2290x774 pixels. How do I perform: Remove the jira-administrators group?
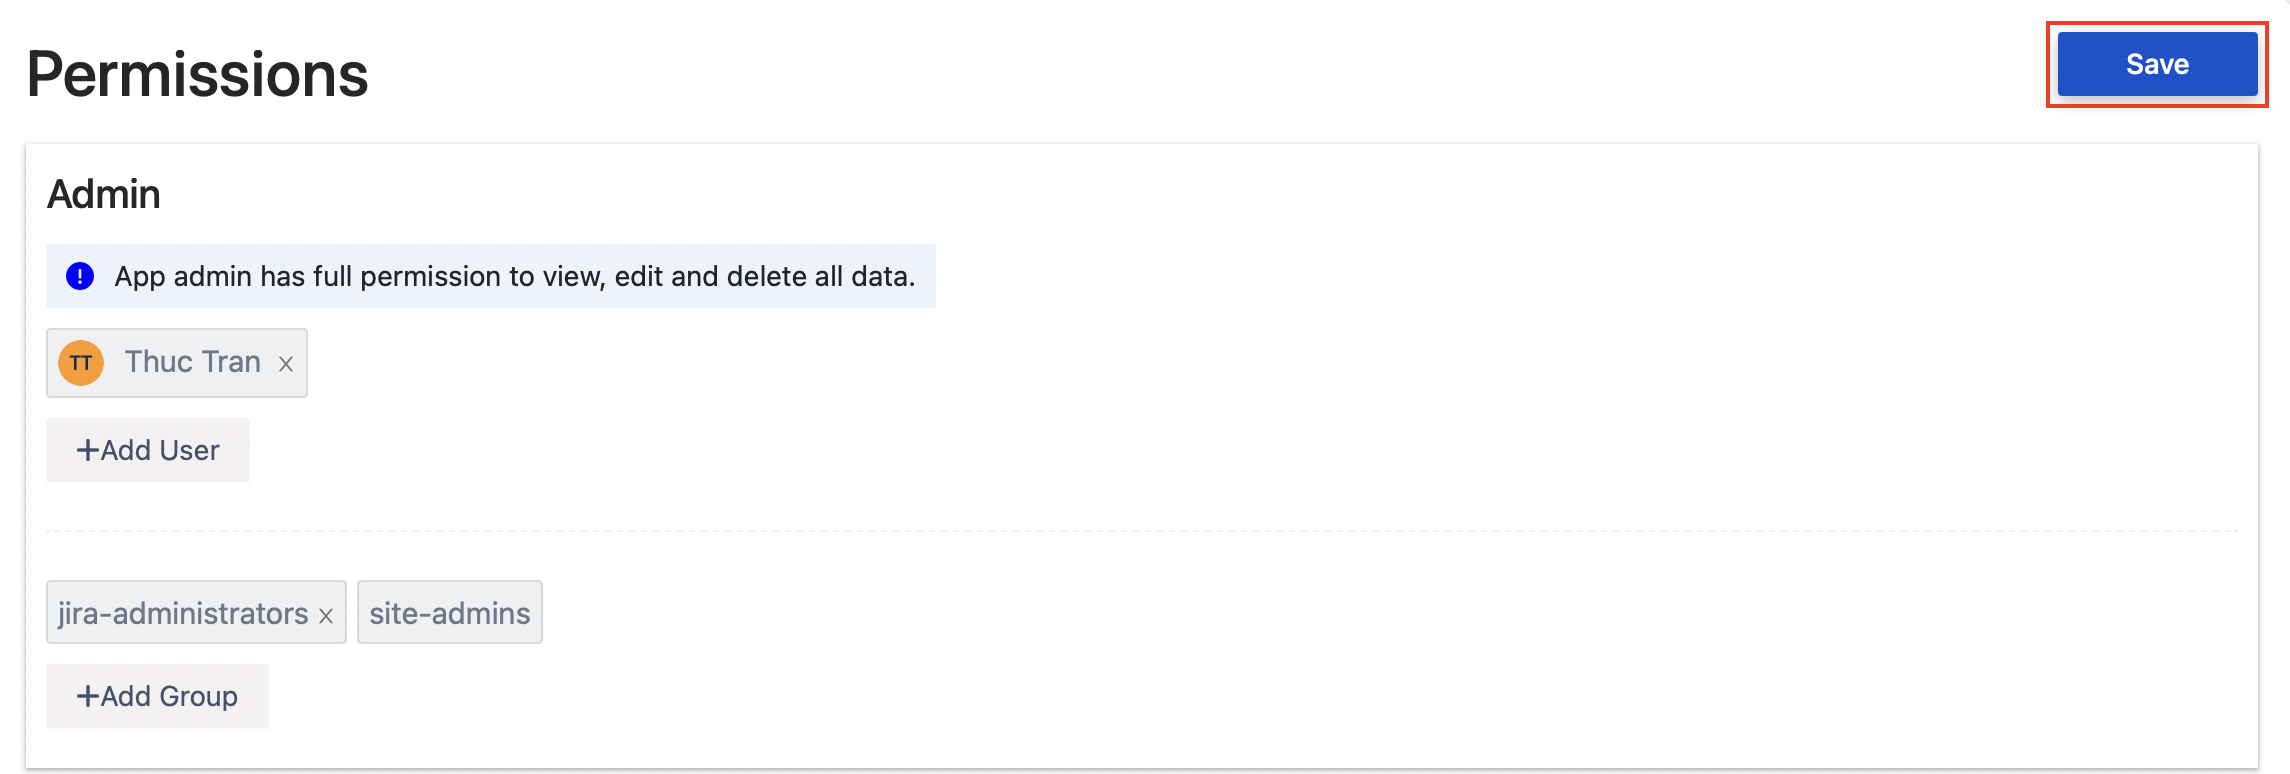pos(326,616)
